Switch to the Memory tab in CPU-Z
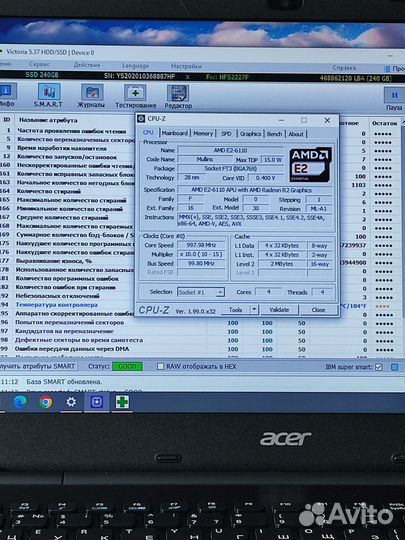Viewport: 405px width, 540px height. pyautogui.click(x=203, y=133)
